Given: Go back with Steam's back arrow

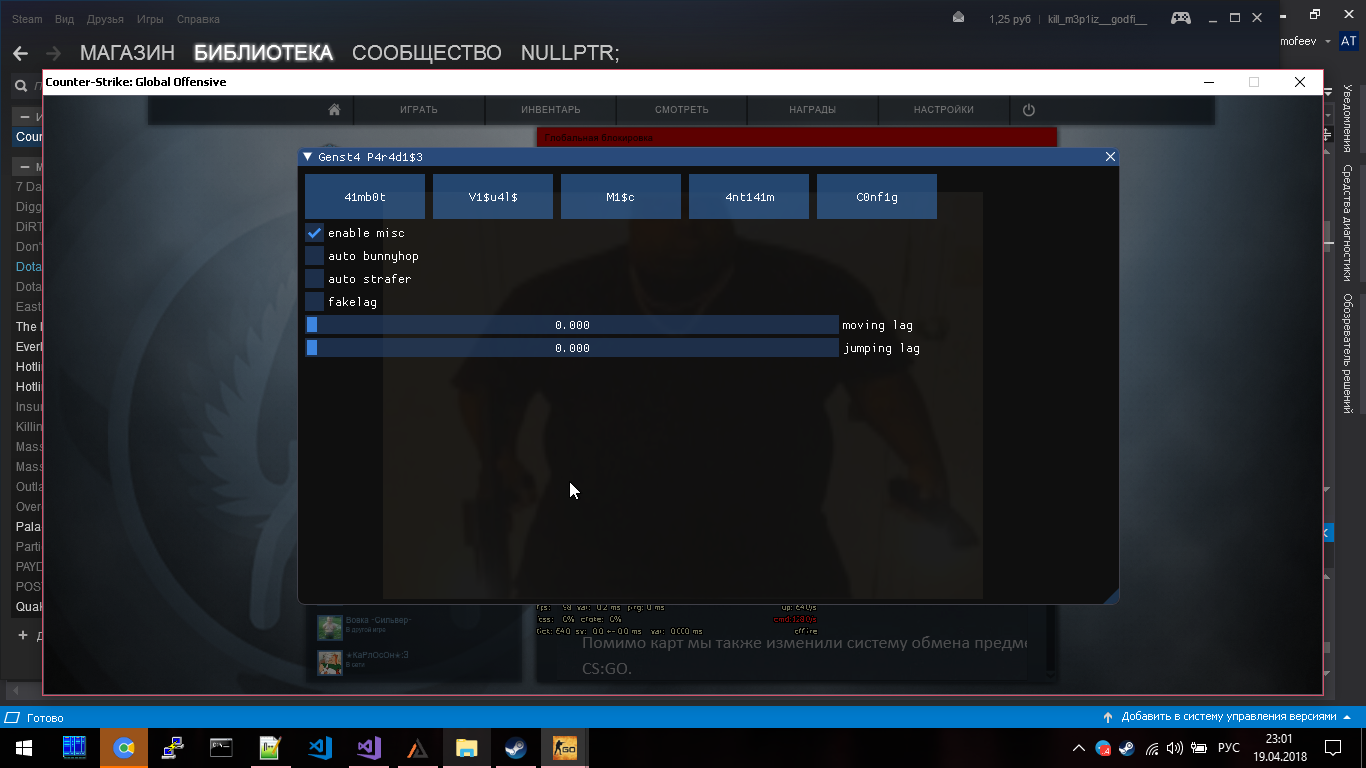Looking at the screenshot, I should tap(20, 53).
